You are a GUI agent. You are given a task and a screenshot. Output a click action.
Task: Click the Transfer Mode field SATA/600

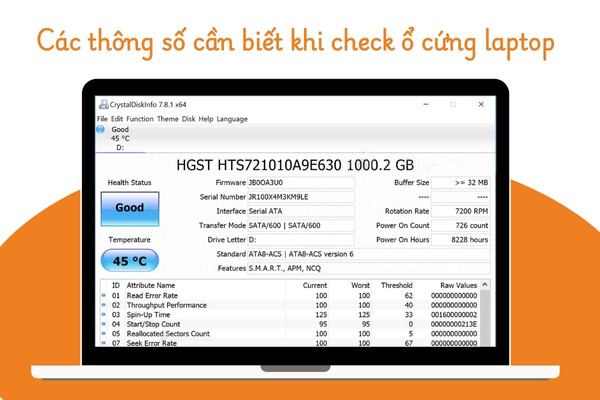point(301,225)
